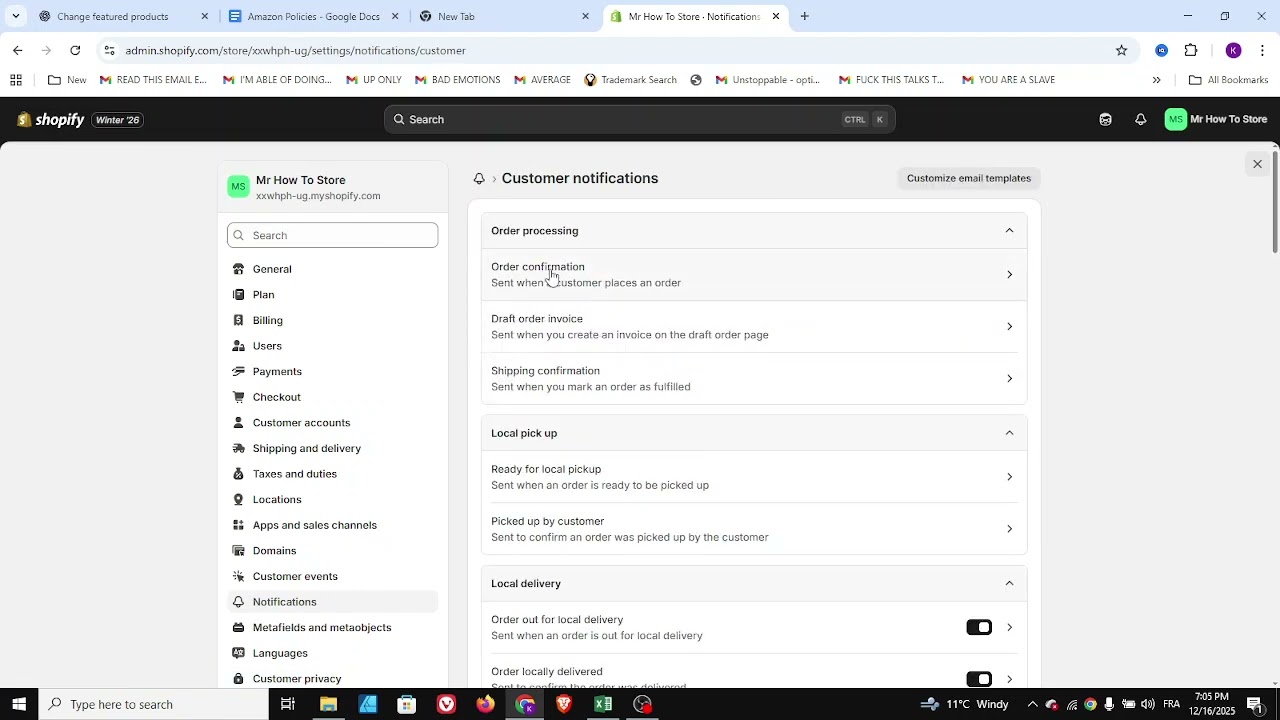Collapse the Local delivery section
1280x720 pixels.
[1009, 583]
